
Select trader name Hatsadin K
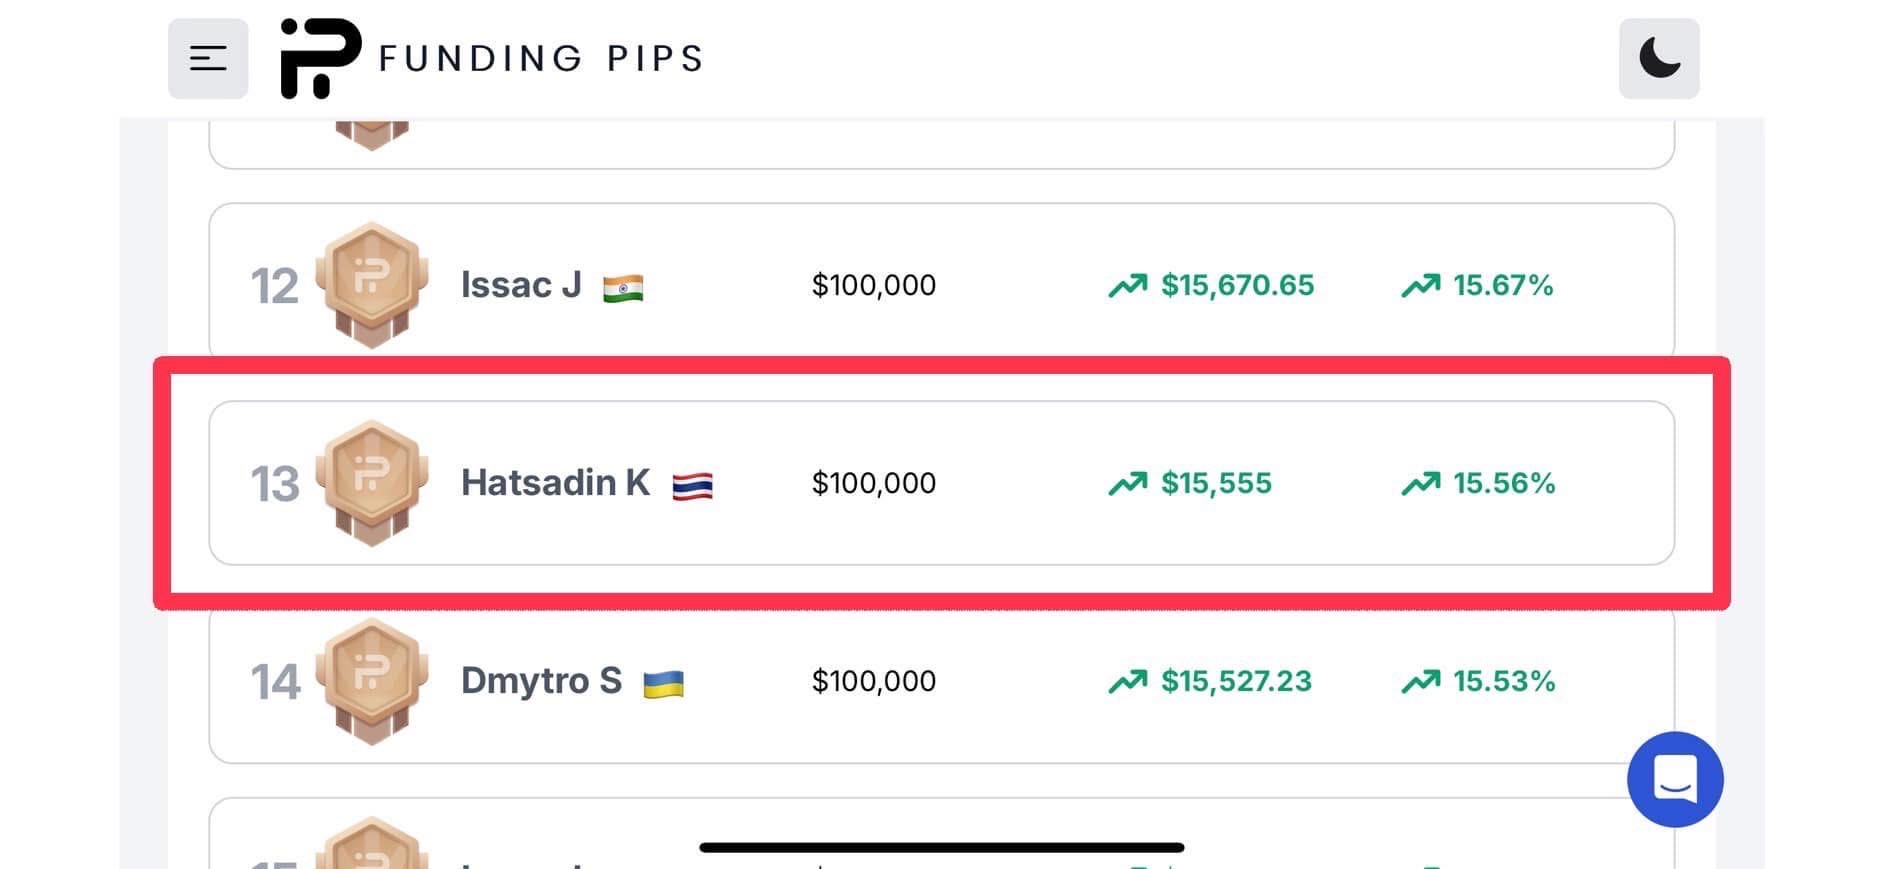coord(555,483)
